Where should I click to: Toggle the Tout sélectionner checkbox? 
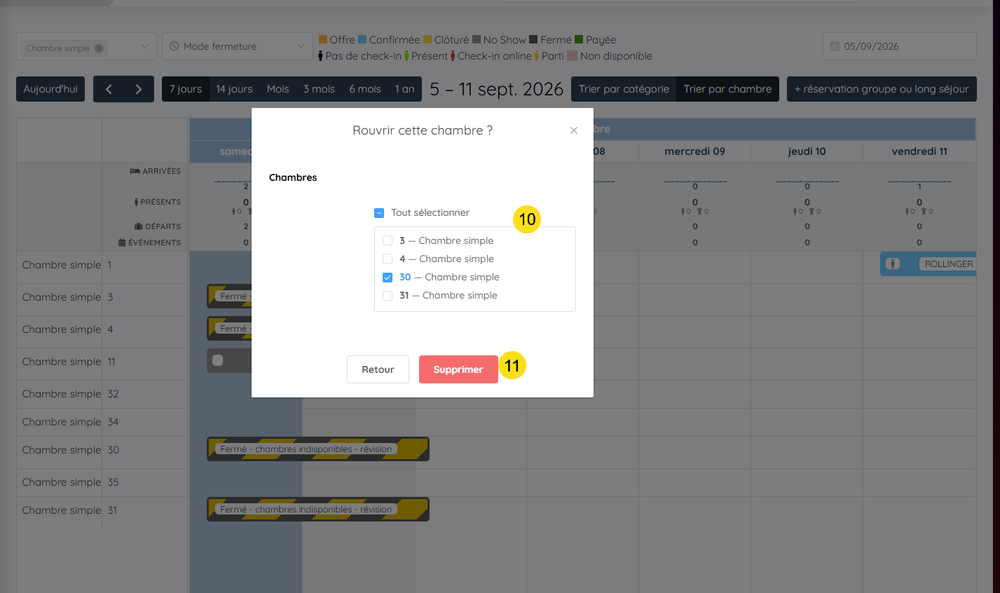[379, 213]
